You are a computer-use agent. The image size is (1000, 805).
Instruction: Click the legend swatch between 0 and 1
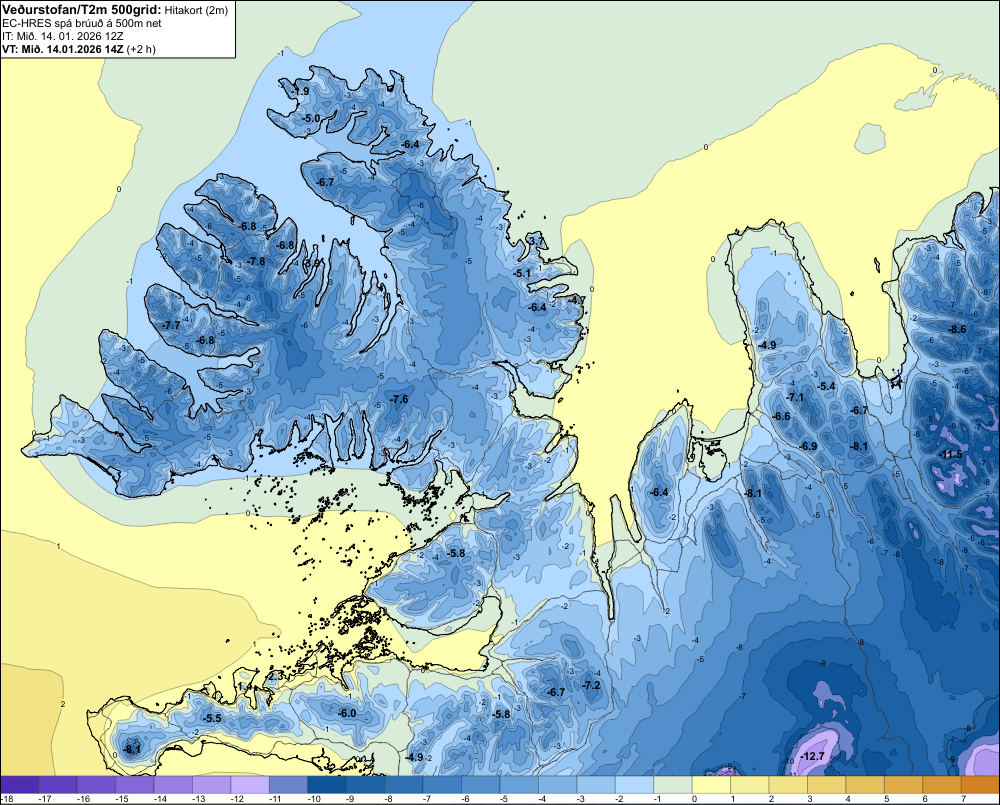711,785
